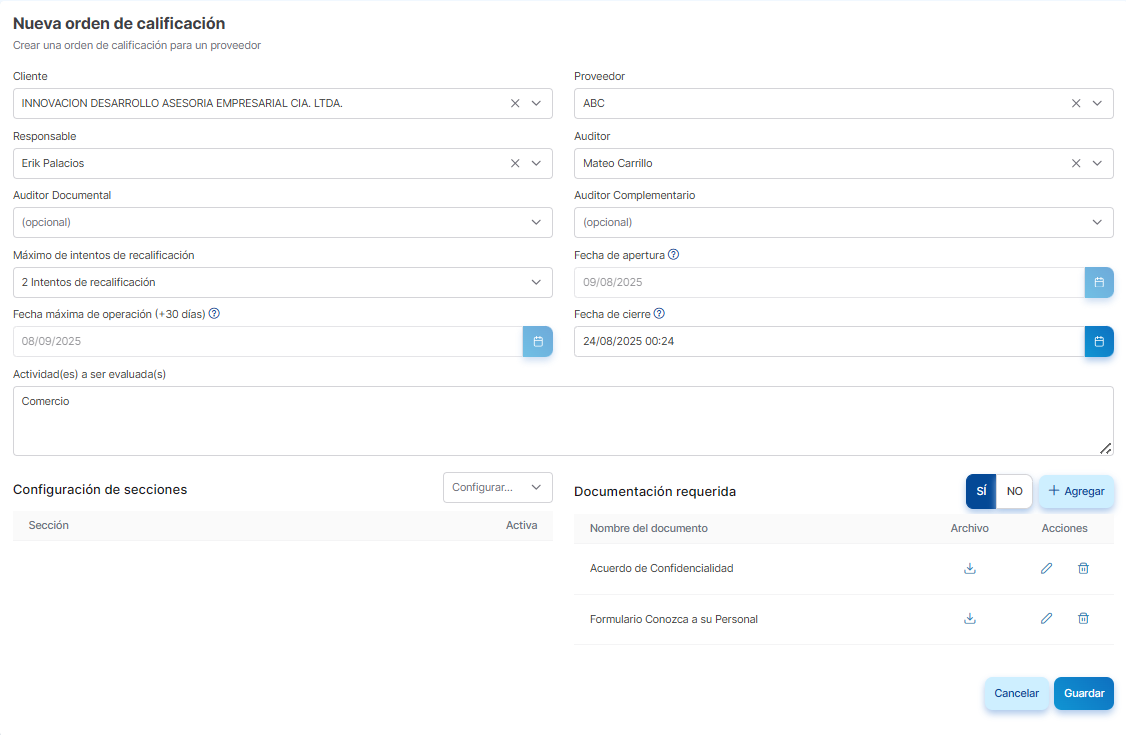Download the Acuerdo de Confidencialidad file

[x=969, y=568]
